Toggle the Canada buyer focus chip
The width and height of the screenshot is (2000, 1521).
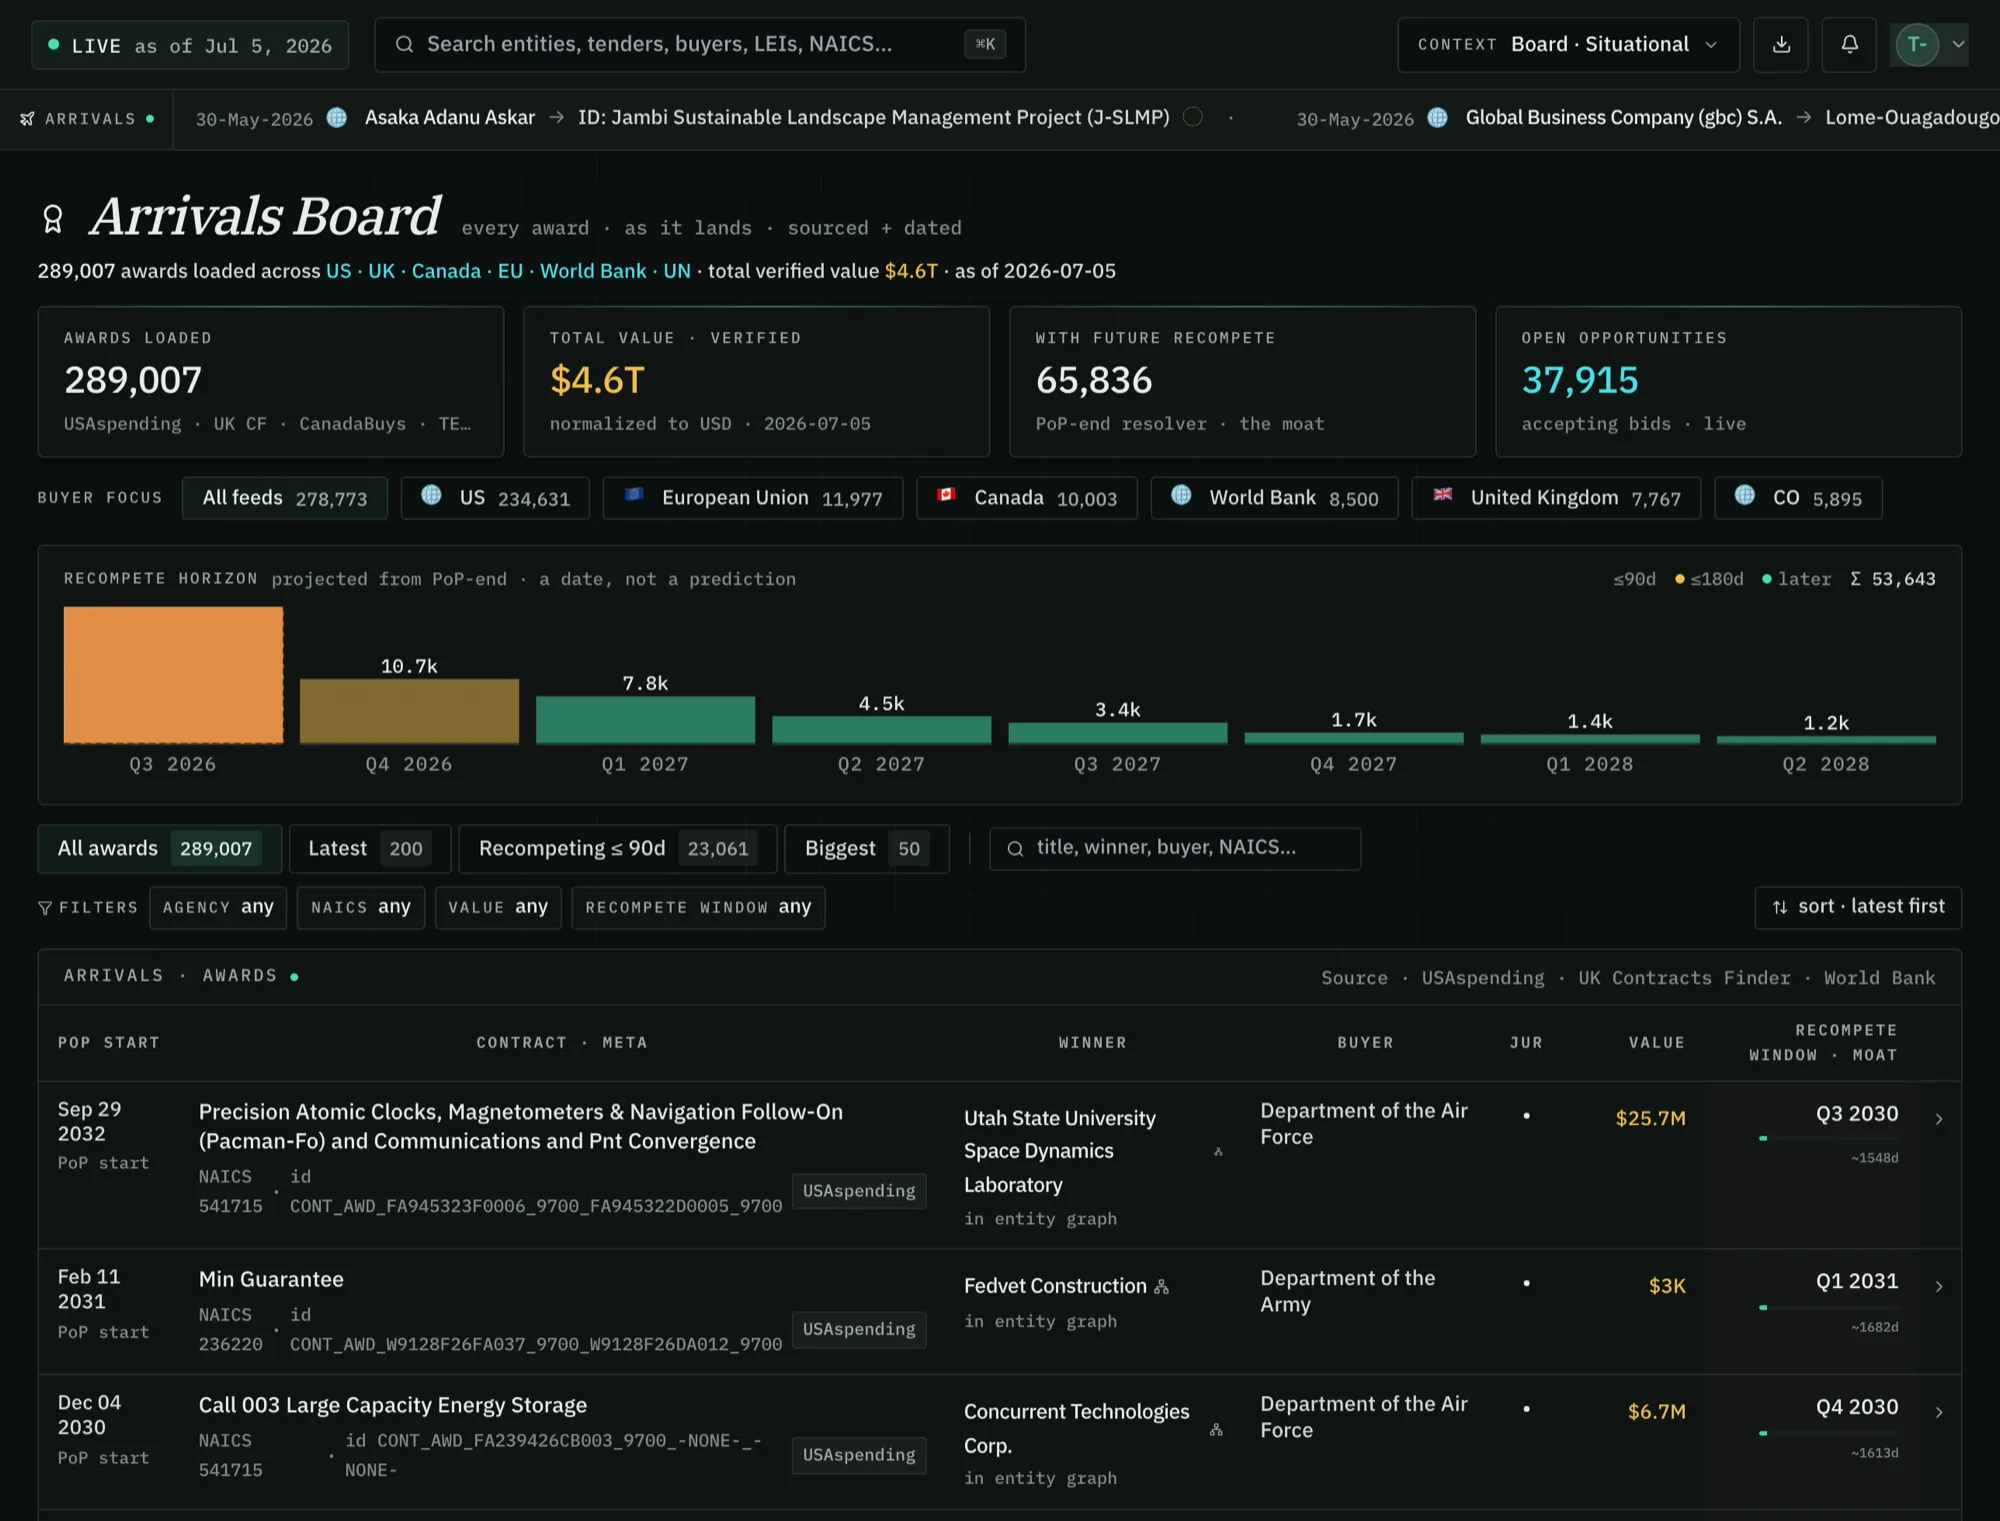1027,498
